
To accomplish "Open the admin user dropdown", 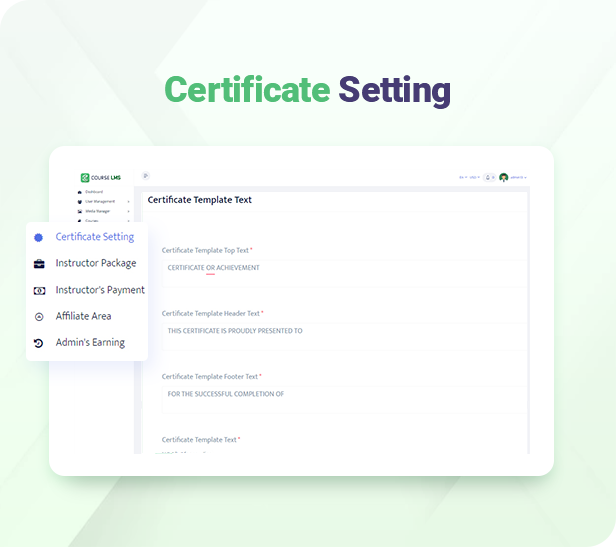I will (x=518, y=177).
